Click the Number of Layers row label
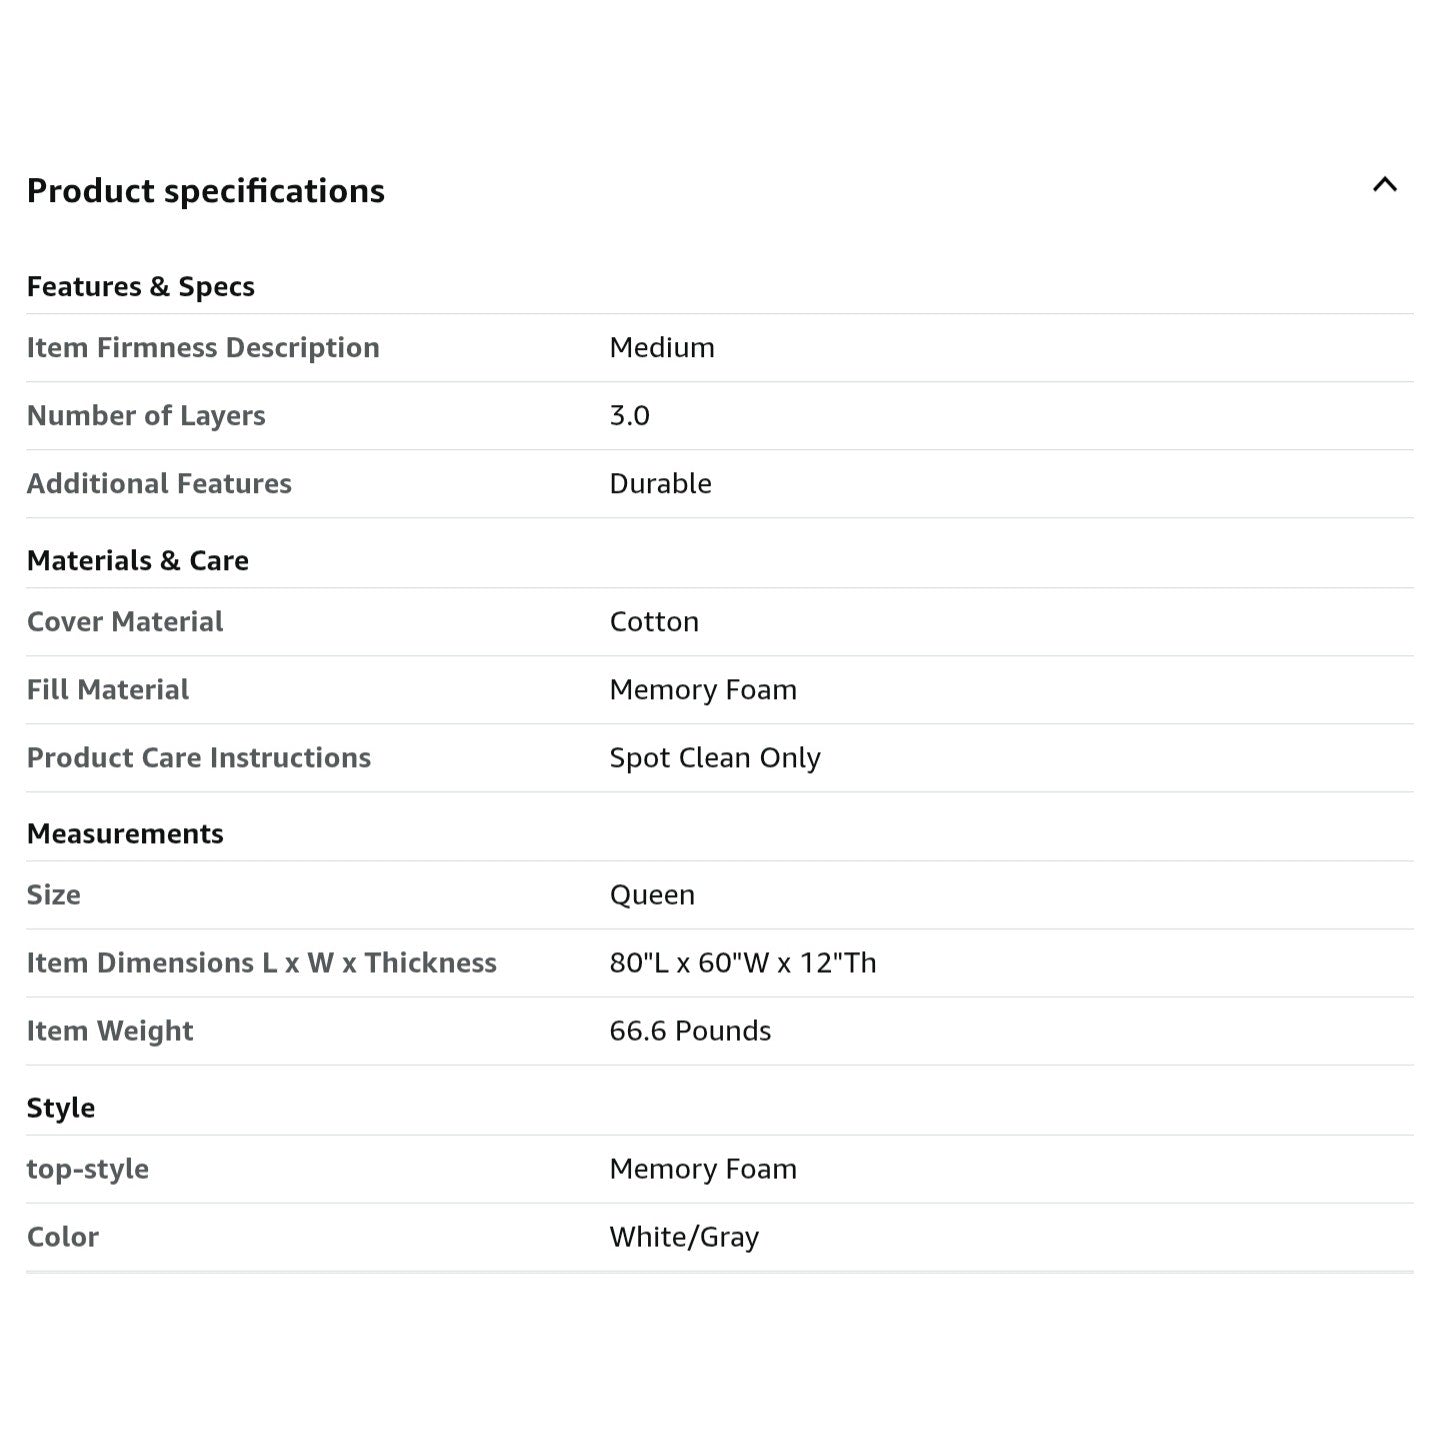The height and width of the screenshot is (1440, 1440). click(x=146, y=416)
